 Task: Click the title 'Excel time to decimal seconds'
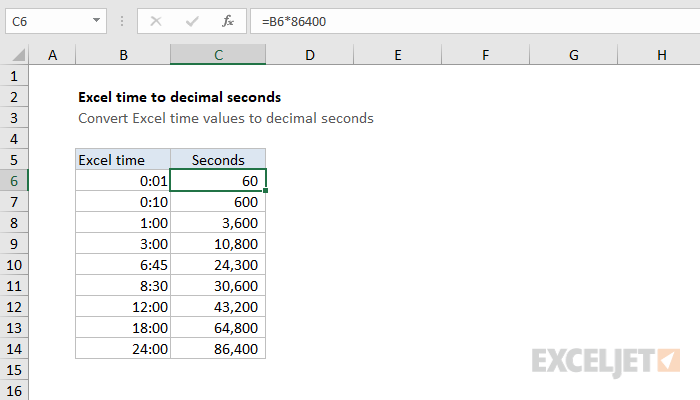click(179, 97)
